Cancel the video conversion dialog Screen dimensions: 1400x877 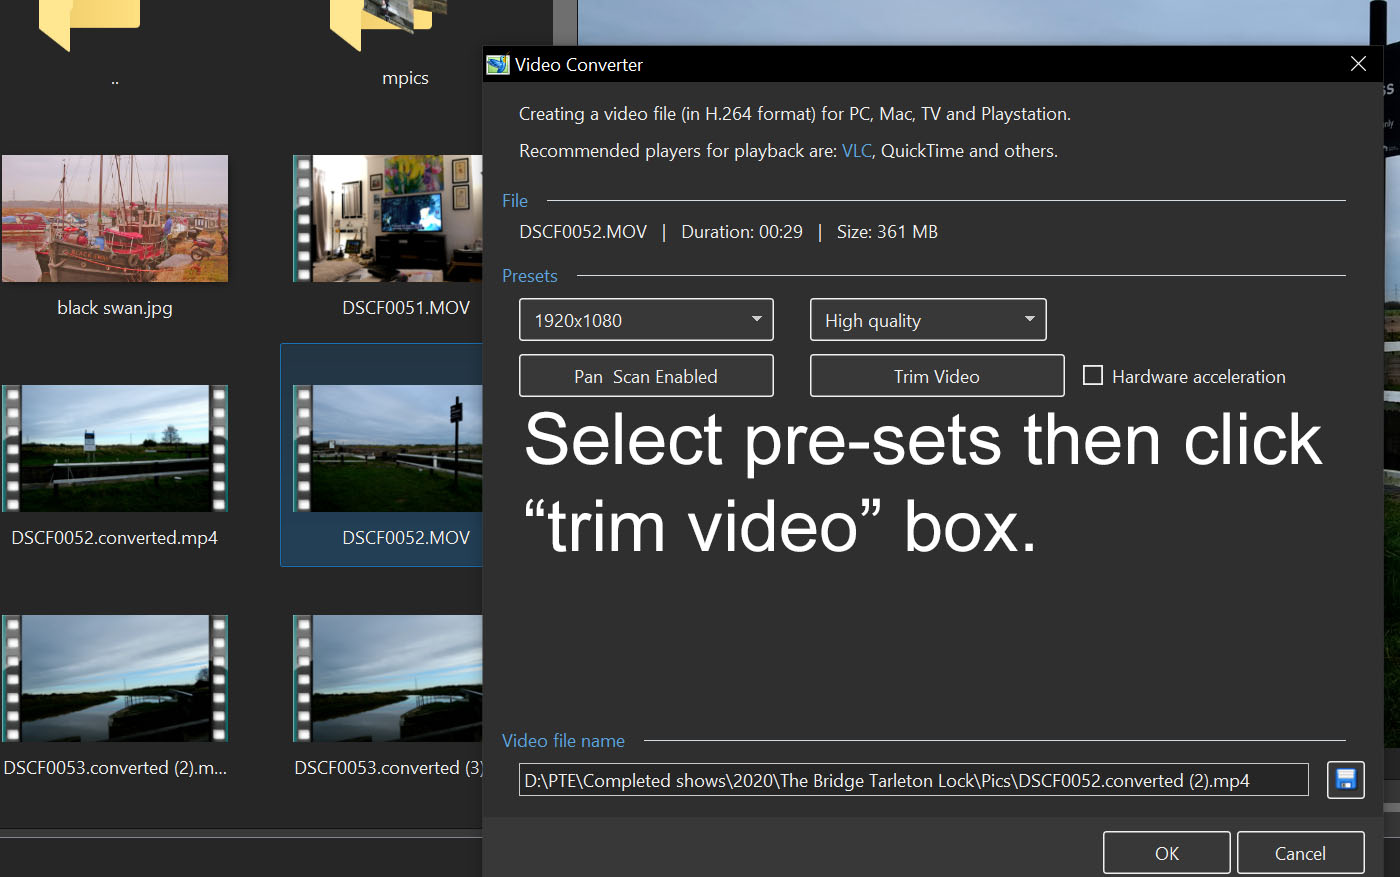(x=1300, y=853)
